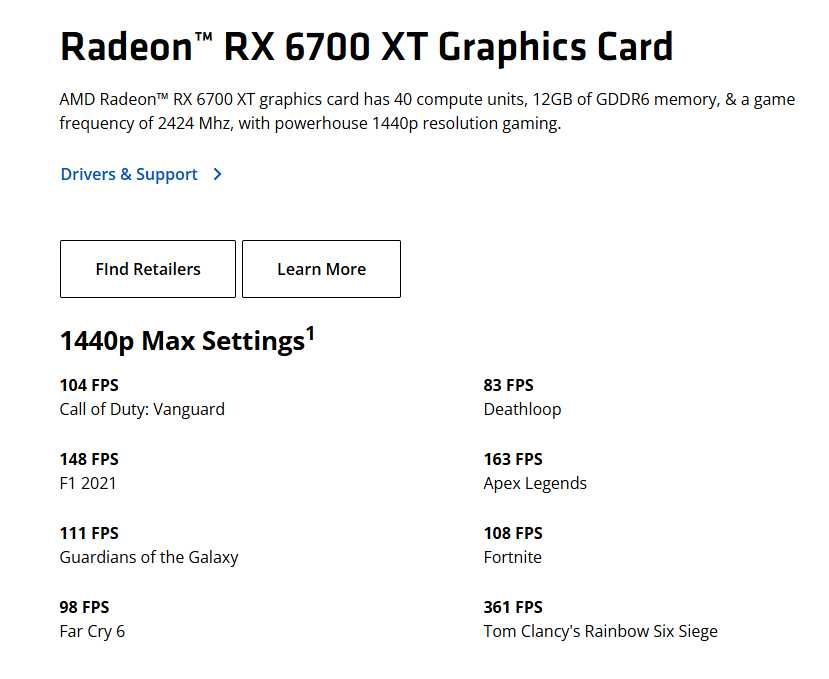The image size is (829, 679).
Task: Click the Radeon RX 6700 XT page title
Action: pos(366,47)
